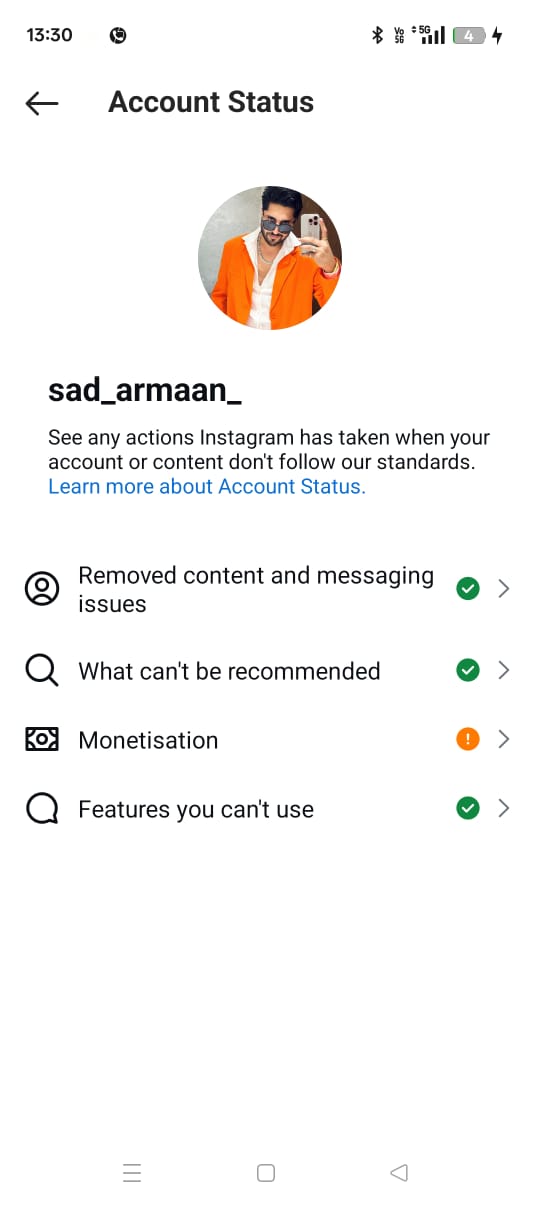Expand the Features you can't use chevron
This screenshot has width=540, height=1206.
(x=504, y=808)
